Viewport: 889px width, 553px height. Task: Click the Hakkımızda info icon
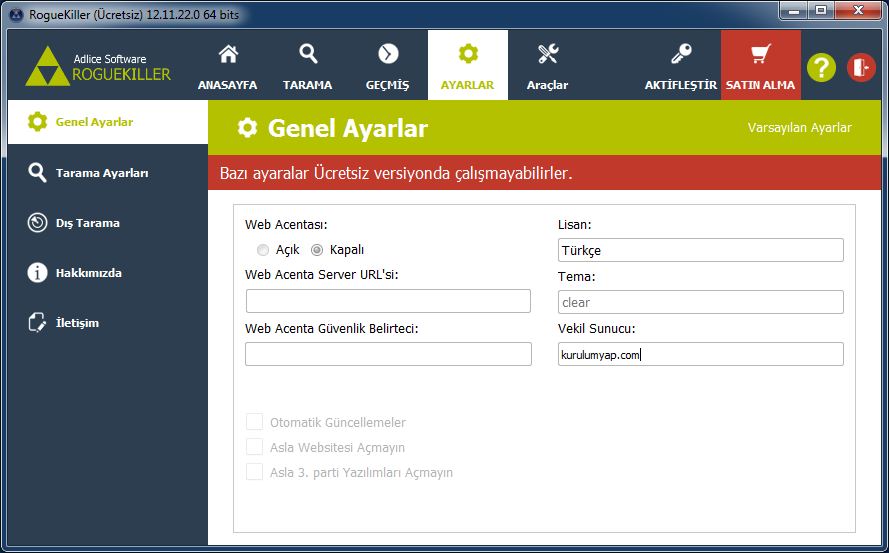coord(37,273)
